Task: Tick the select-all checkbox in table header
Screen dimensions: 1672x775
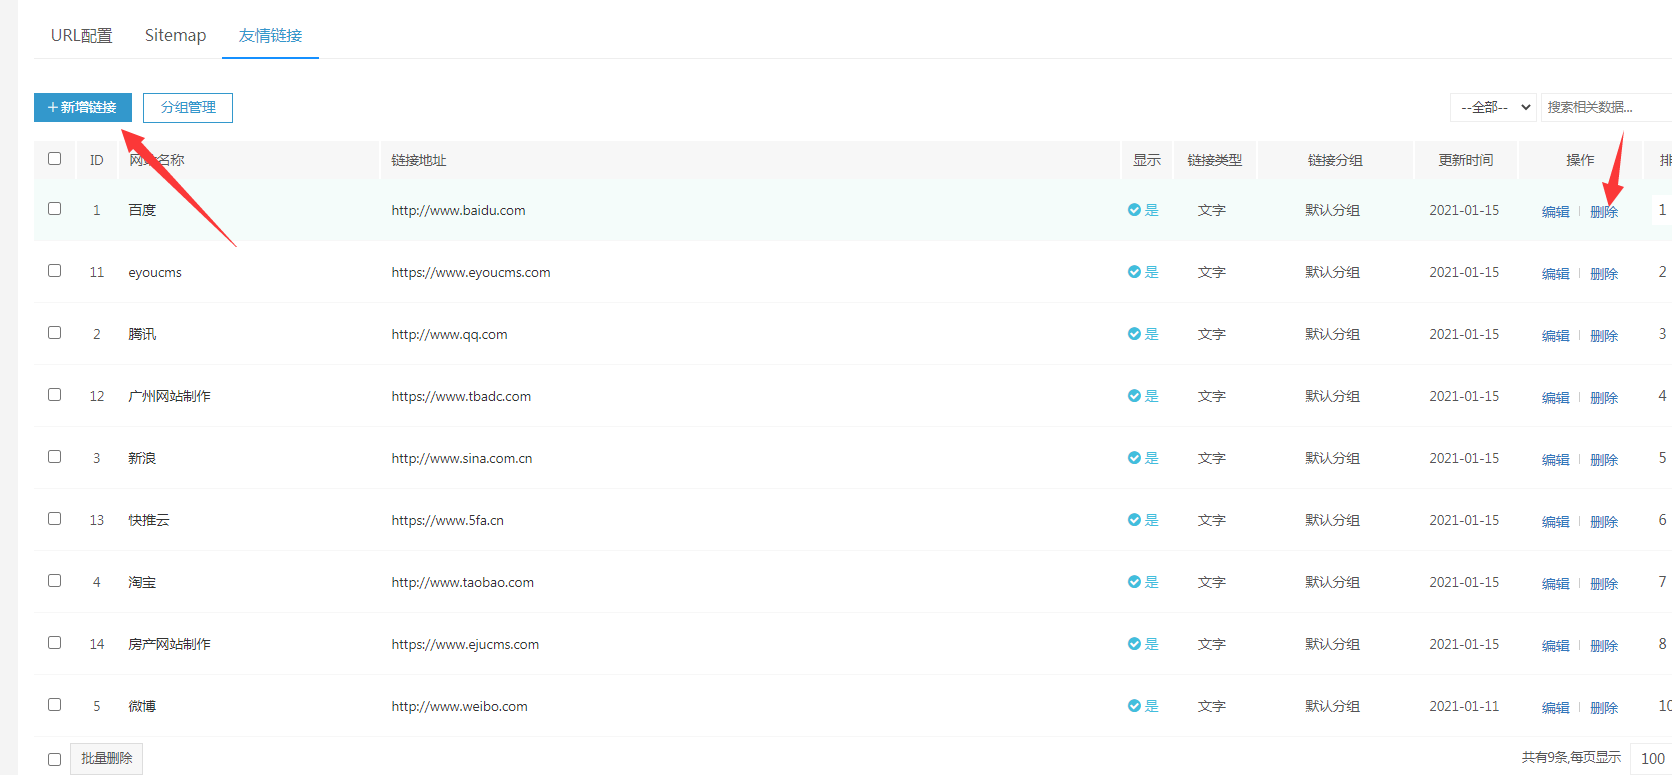Action: (x=55, y=159)
